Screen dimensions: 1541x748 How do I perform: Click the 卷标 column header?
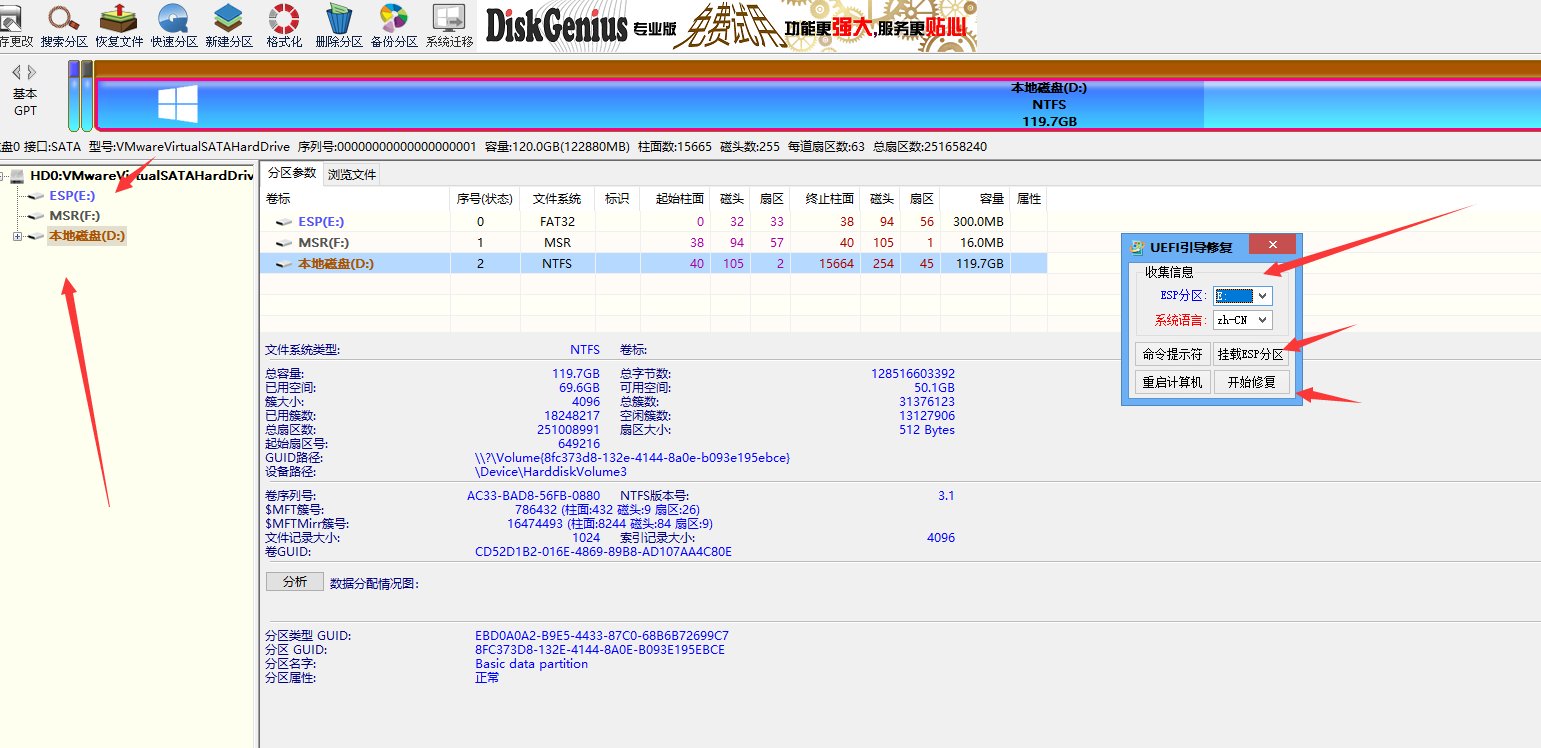[x=354, y=199]
